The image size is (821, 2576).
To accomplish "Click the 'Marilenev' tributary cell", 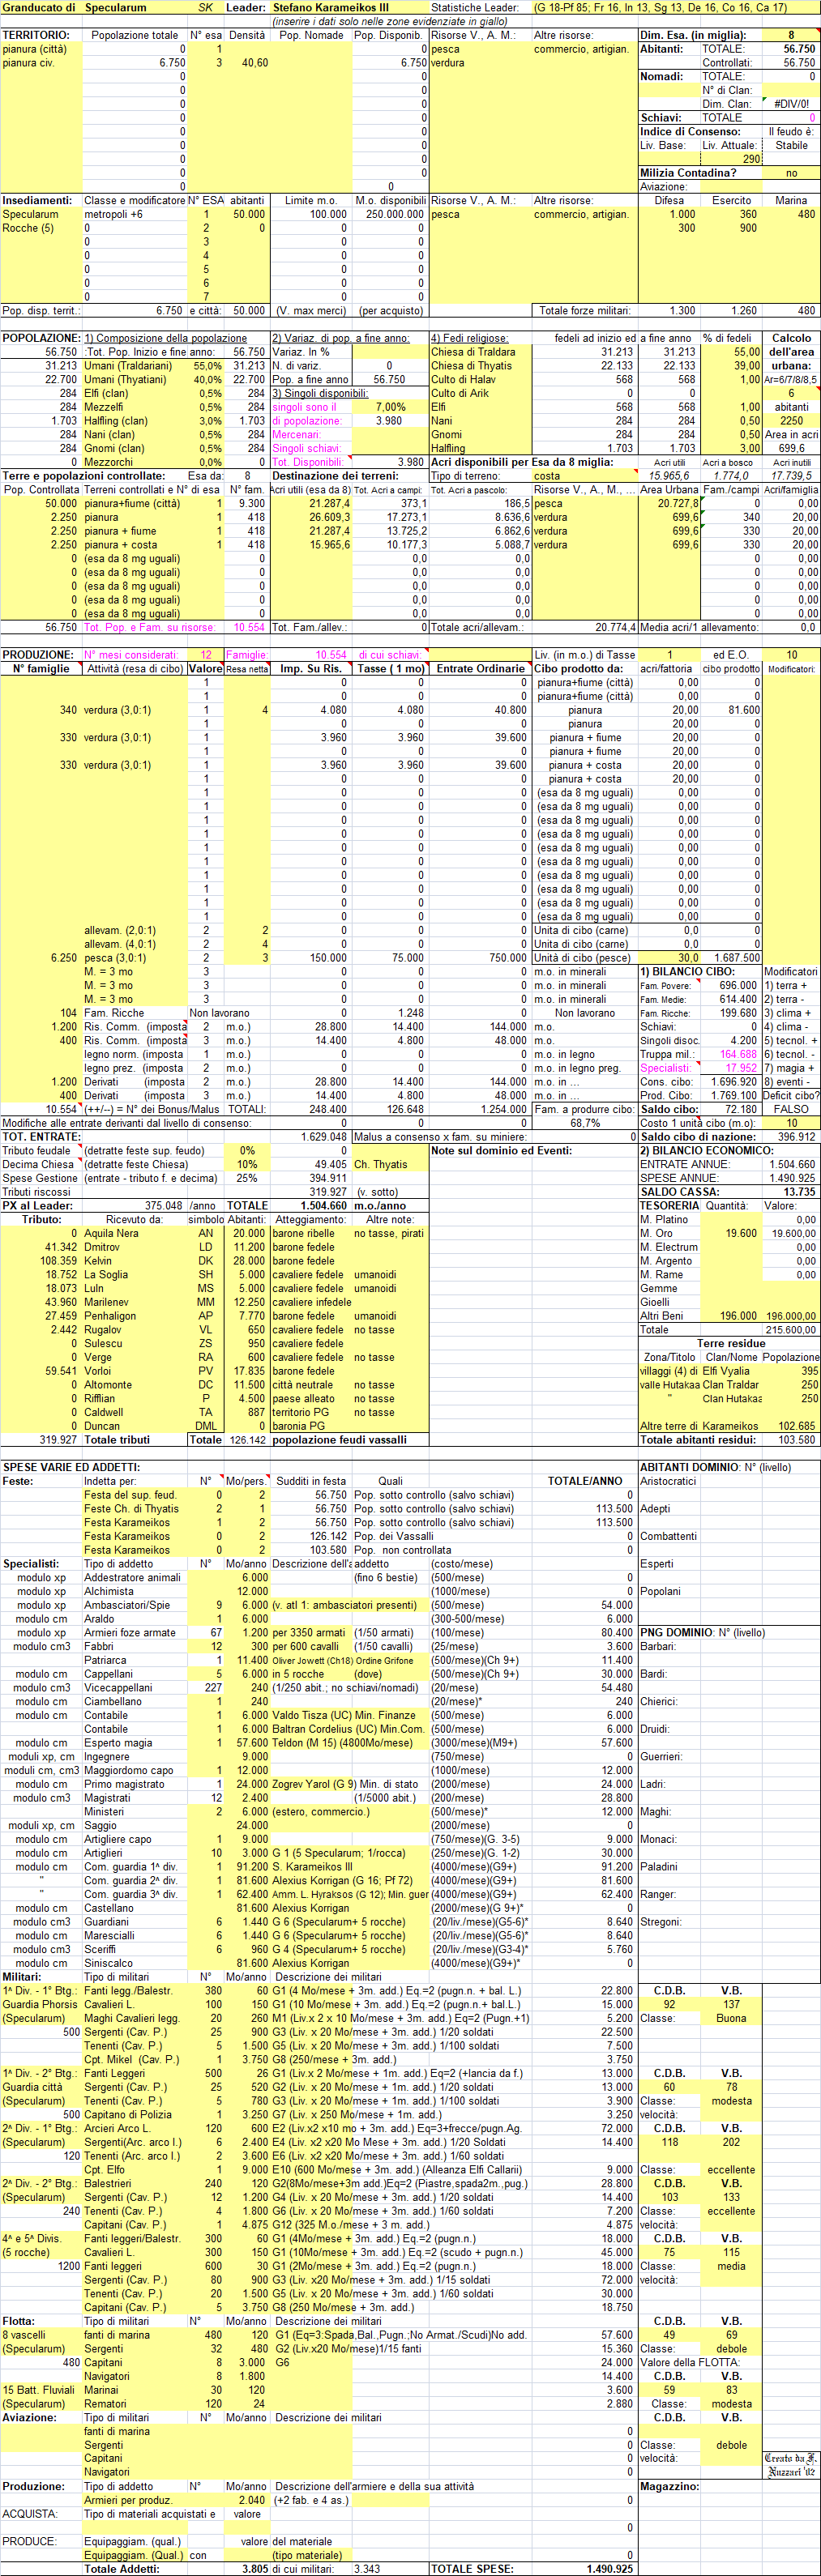I will (107, 1303).
